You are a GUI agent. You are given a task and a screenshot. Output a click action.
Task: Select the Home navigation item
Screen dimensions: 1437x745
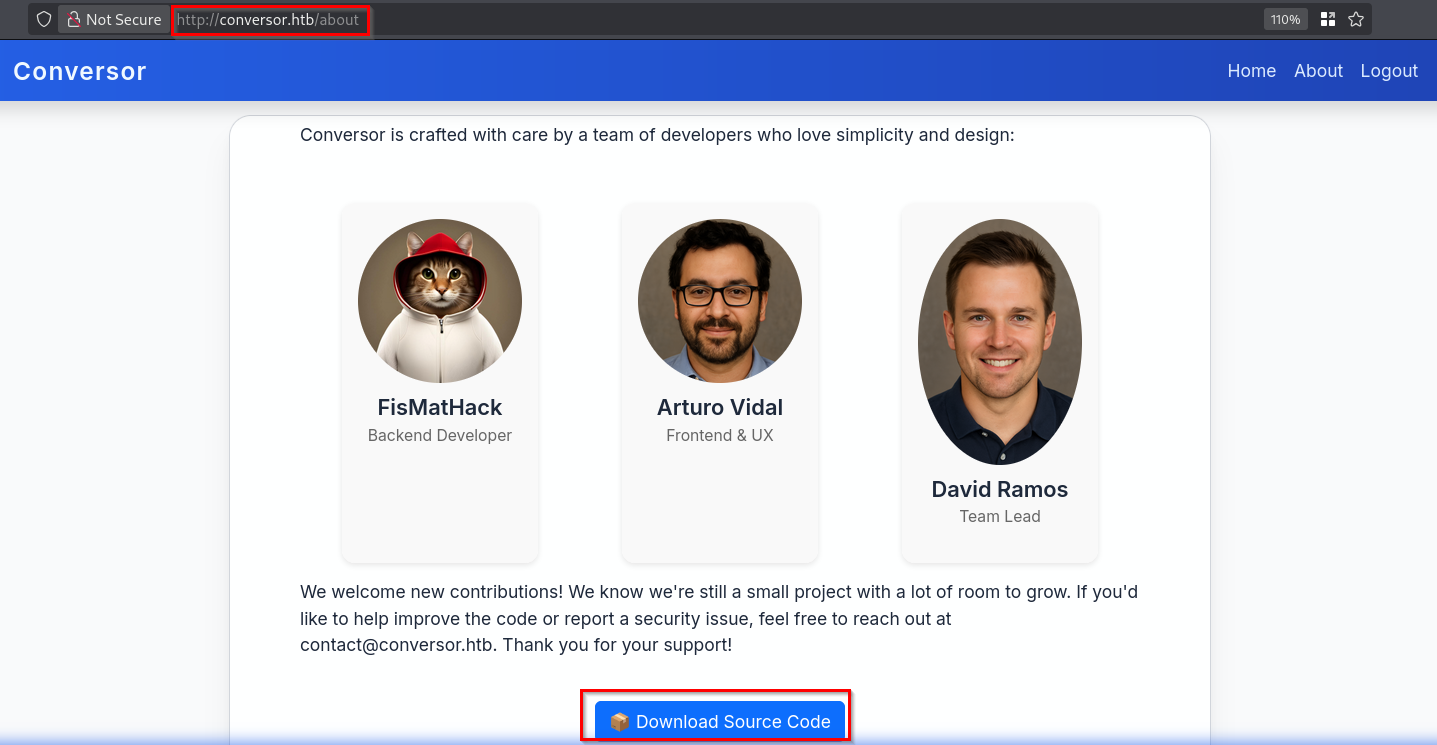(x=1251, y=70)
